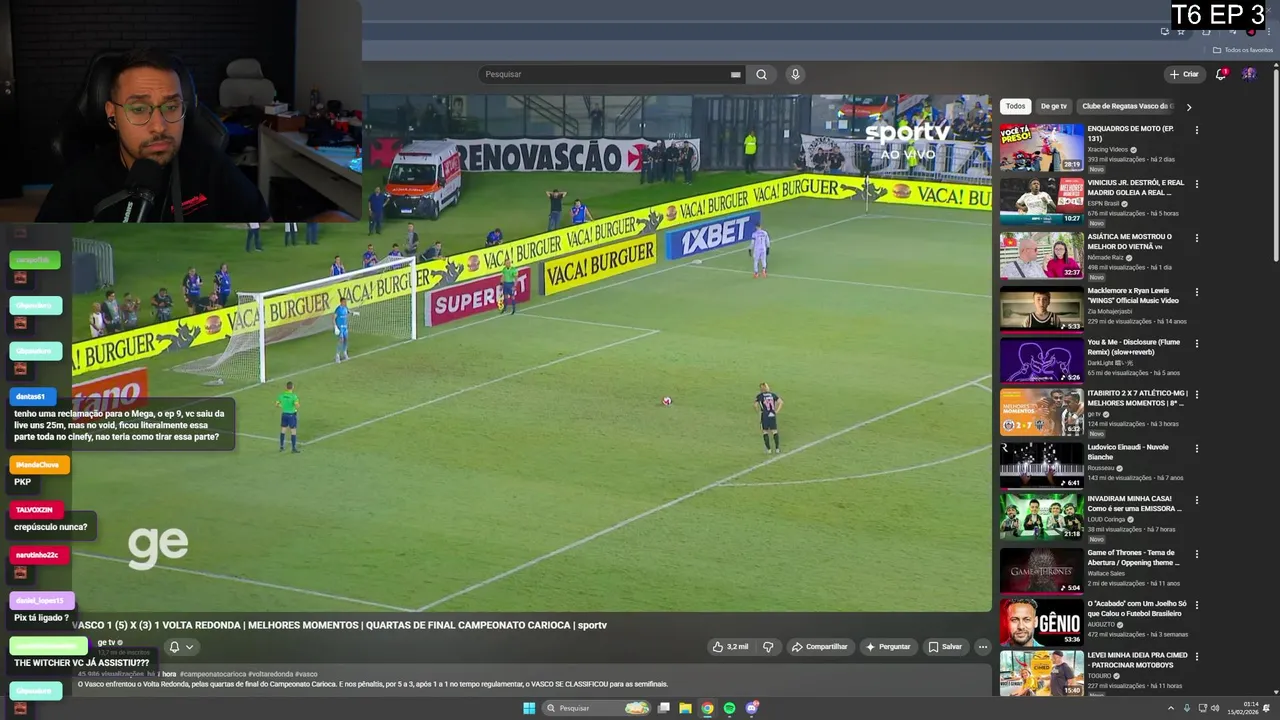
Task: Open LEVEI MINHA IDEIA PRA CIMED video
Action: 1042,674
